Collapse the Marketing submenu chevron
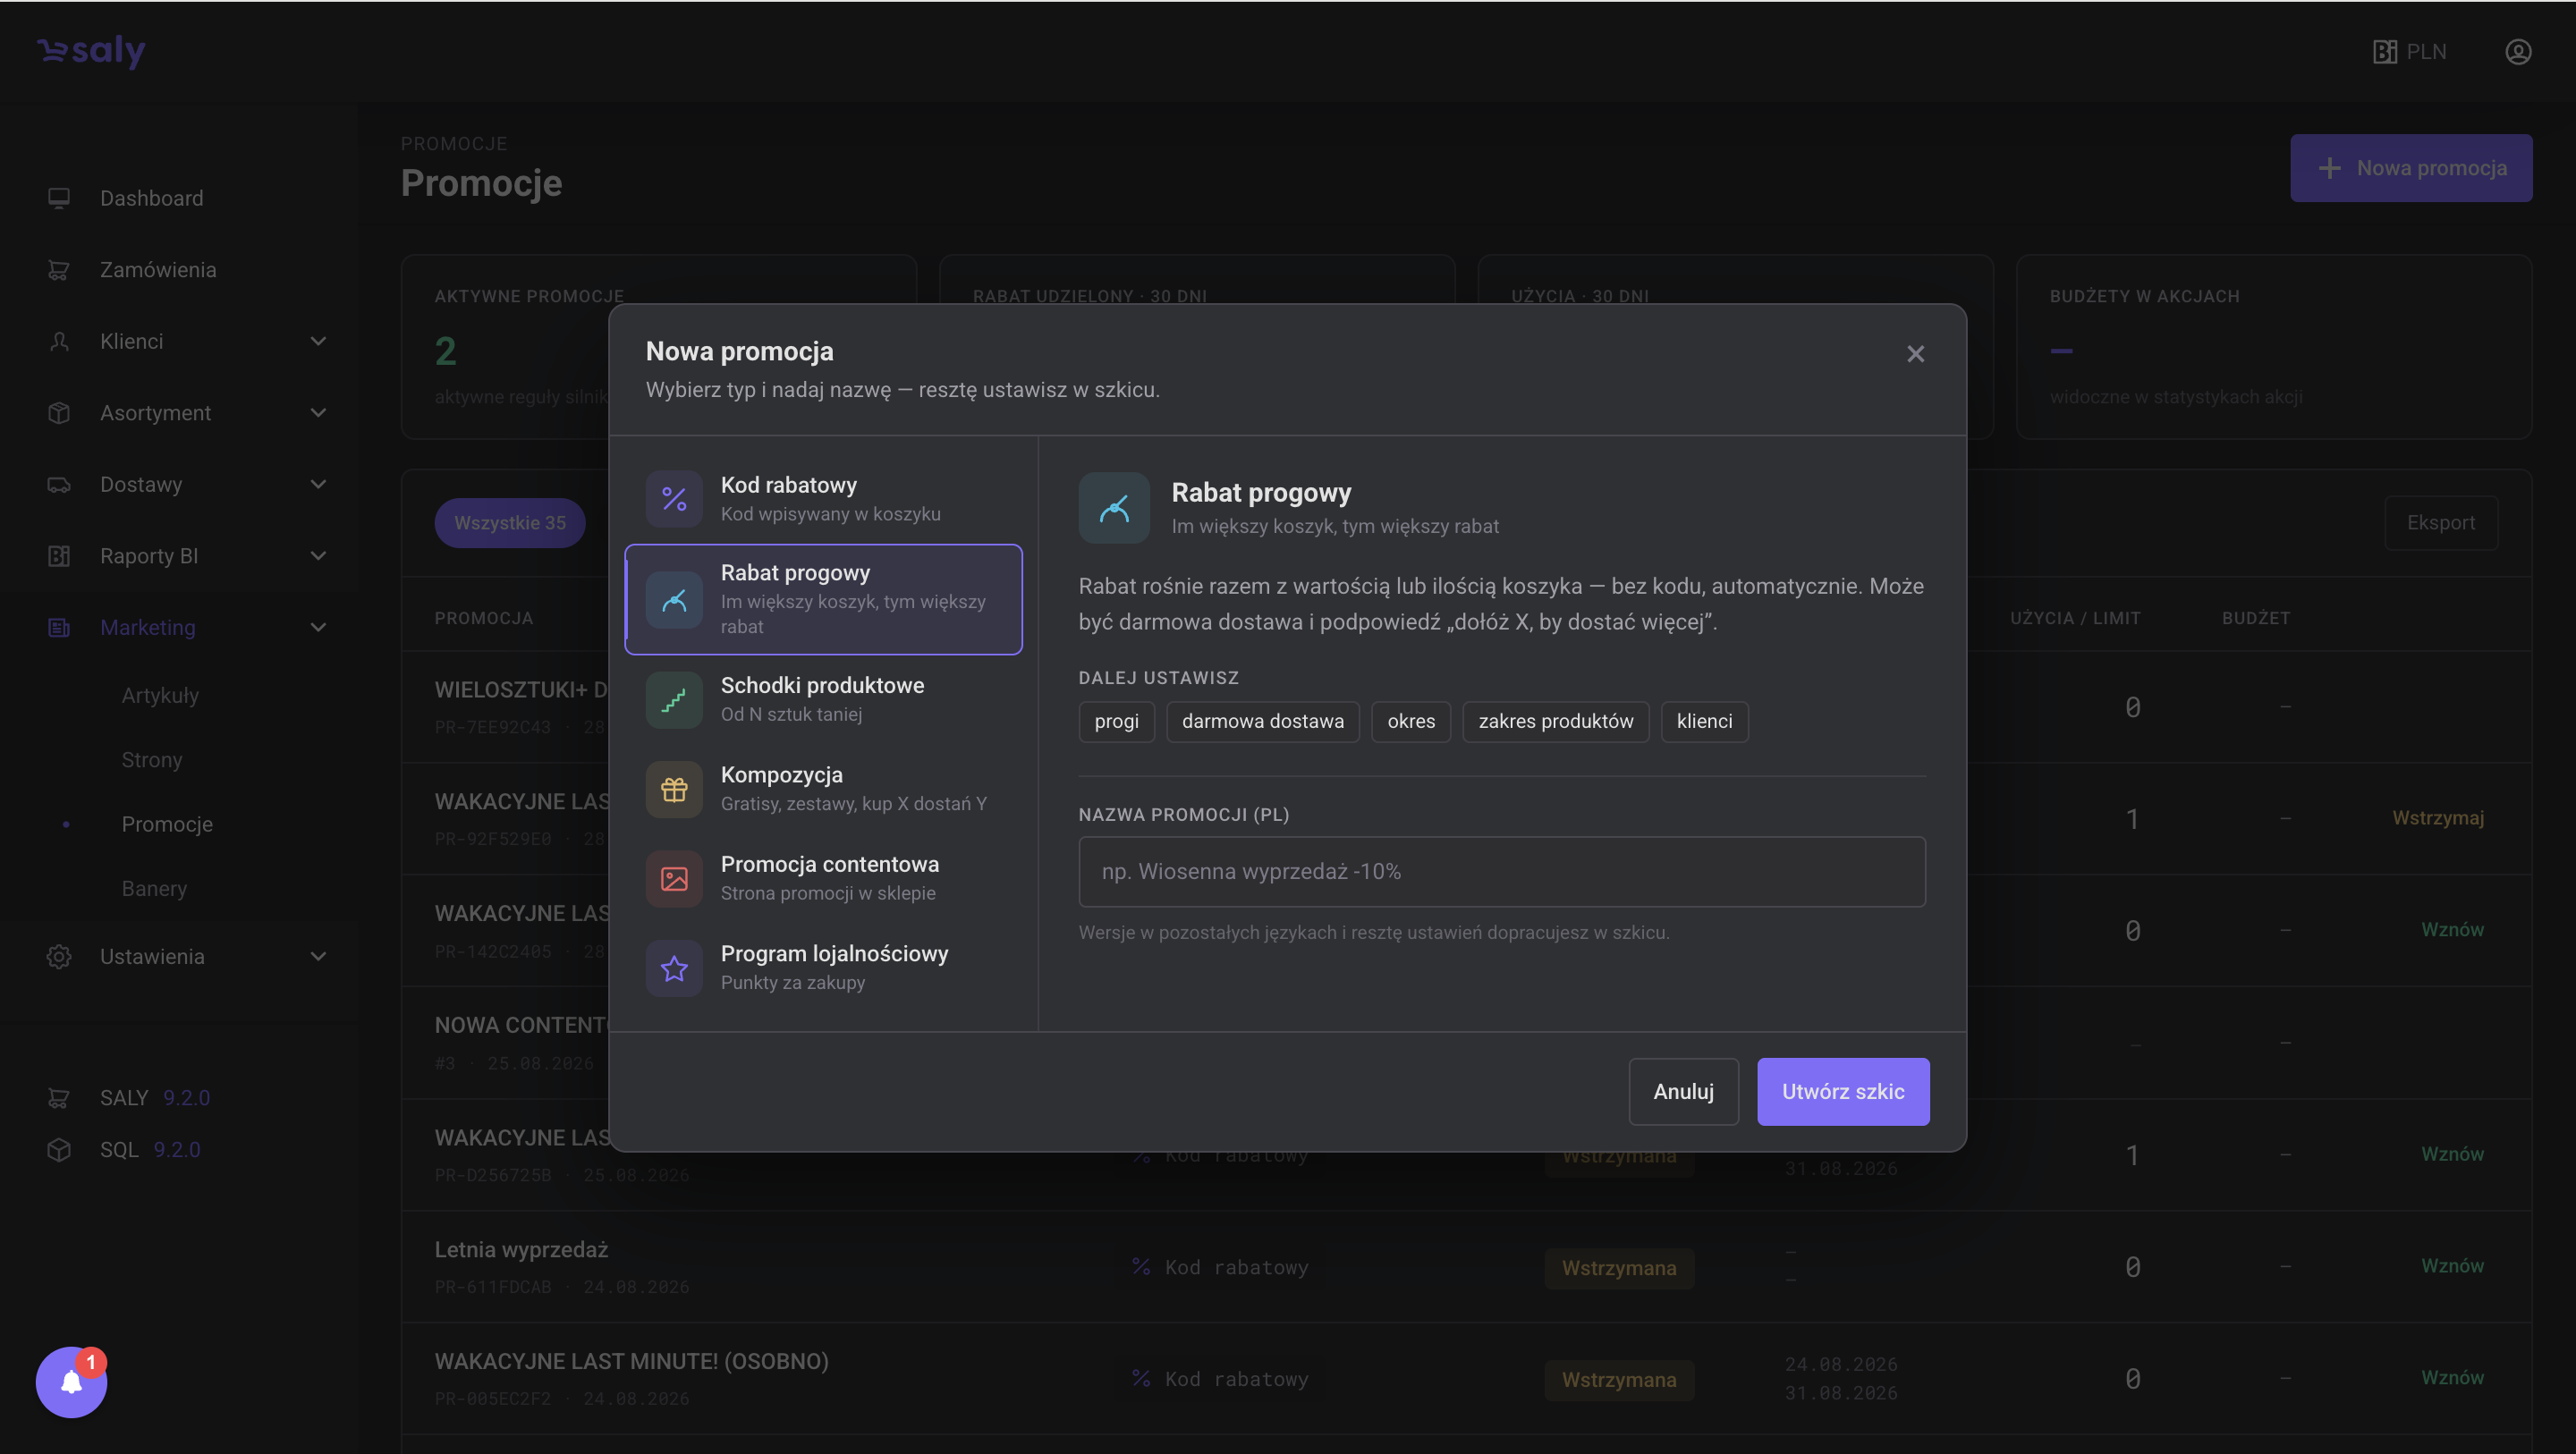Viewport: 2576px width, 1454px height. click(x=318, y=628)
